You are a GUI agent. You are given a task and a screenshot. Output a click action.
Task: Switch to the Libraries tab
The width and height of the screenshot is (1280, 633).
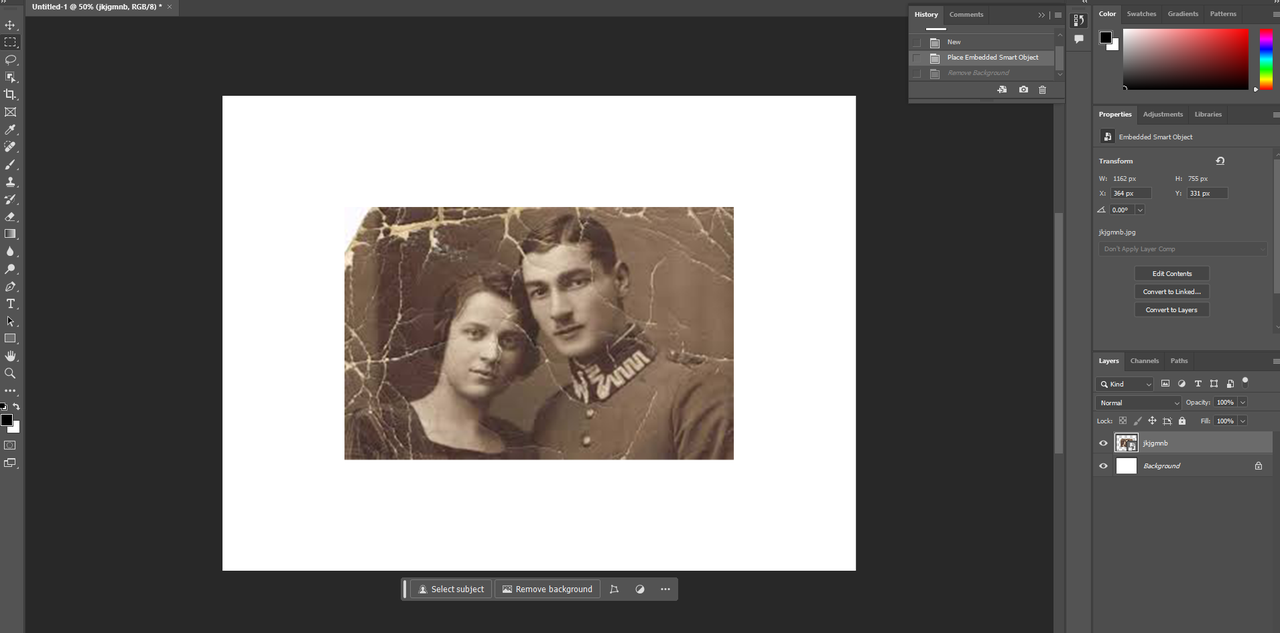(x=1208, y=114)
